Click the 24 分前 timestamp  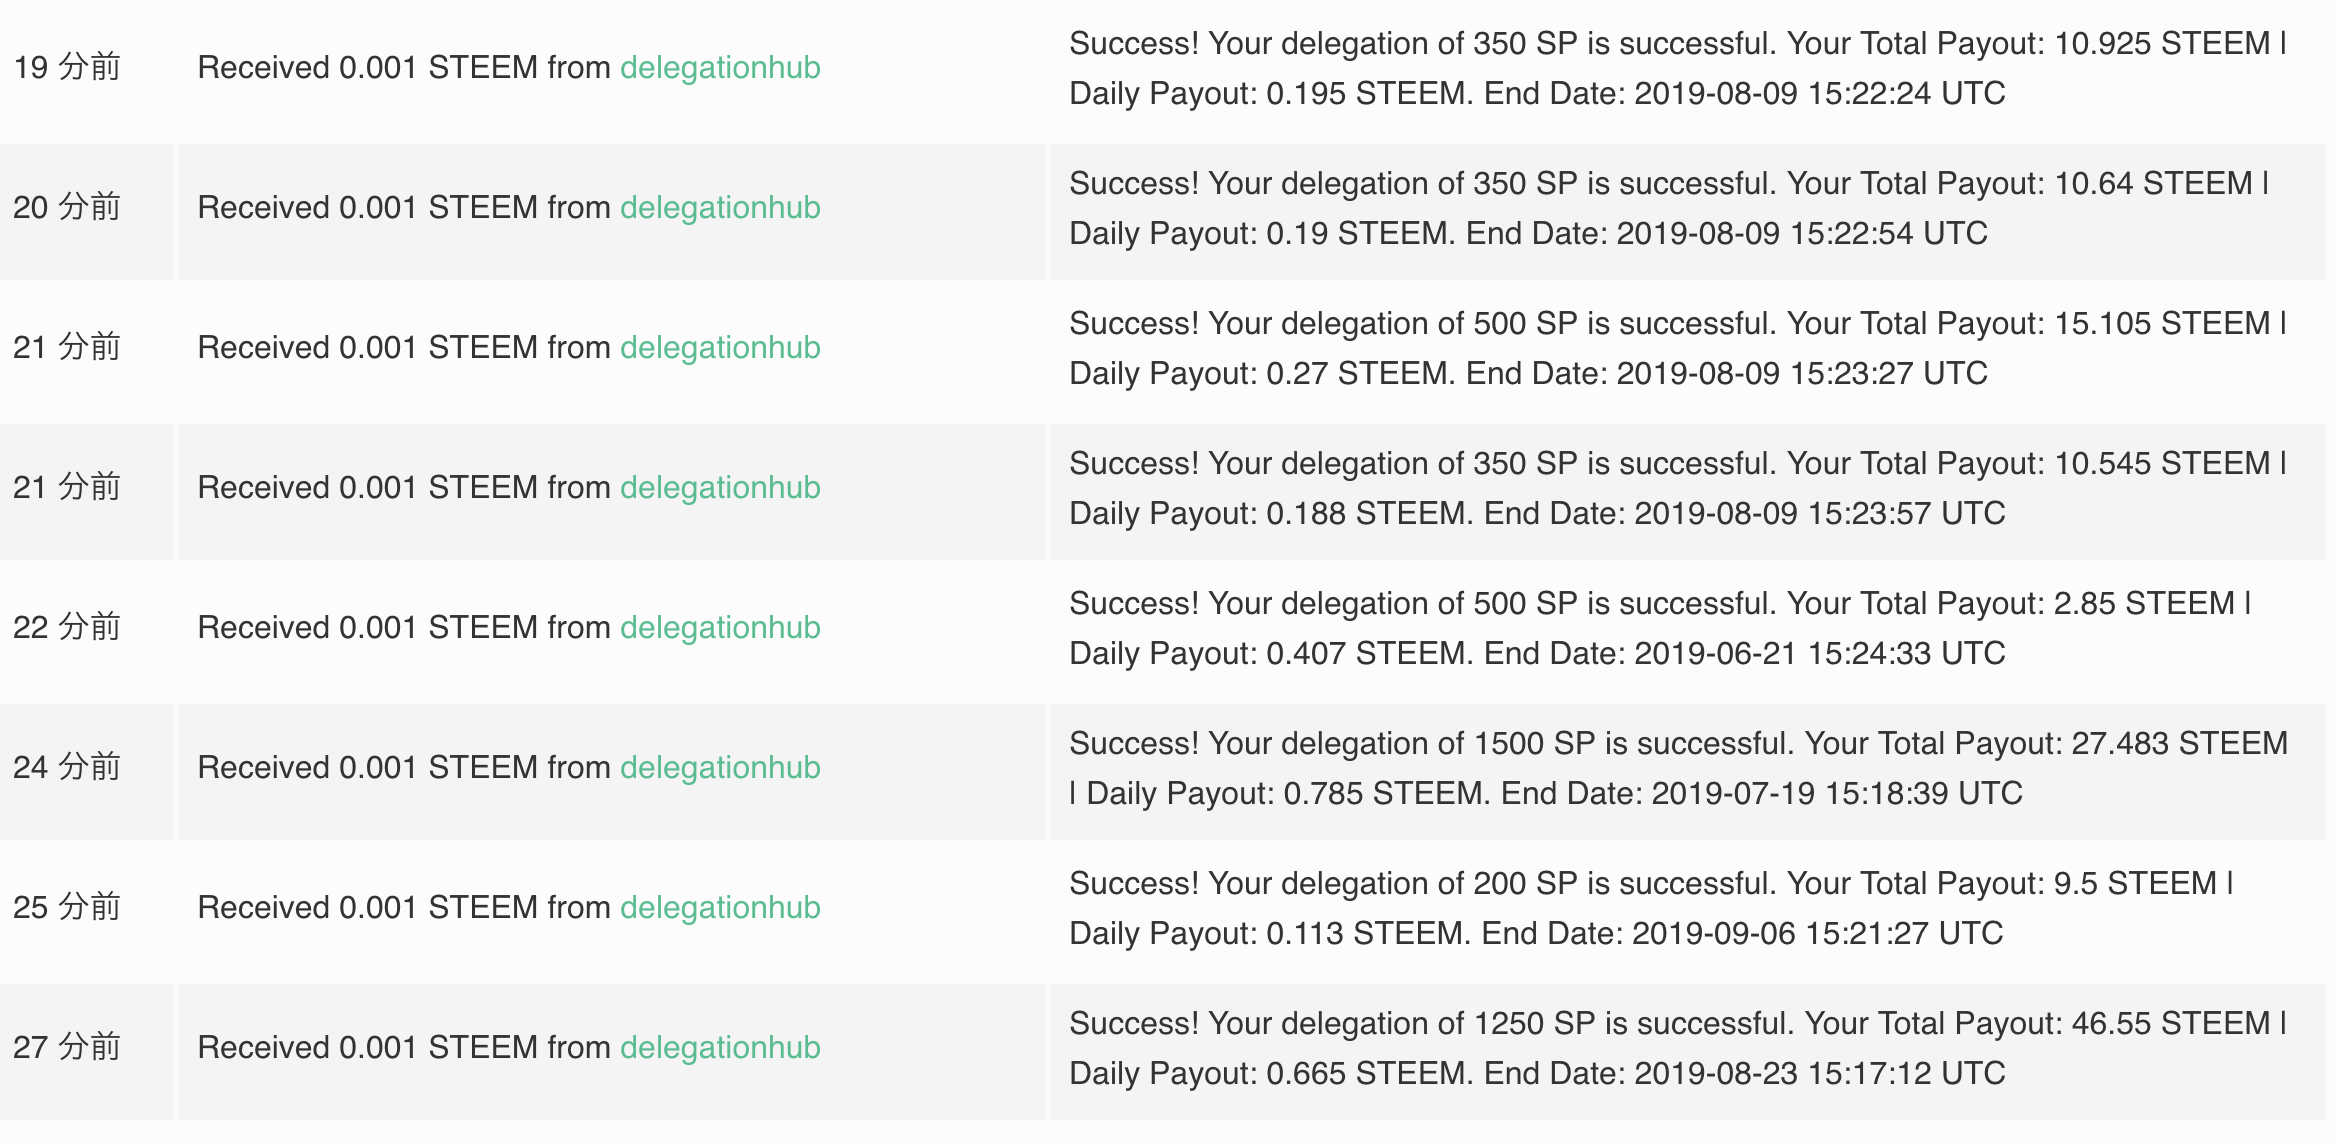tap(67, 768)
